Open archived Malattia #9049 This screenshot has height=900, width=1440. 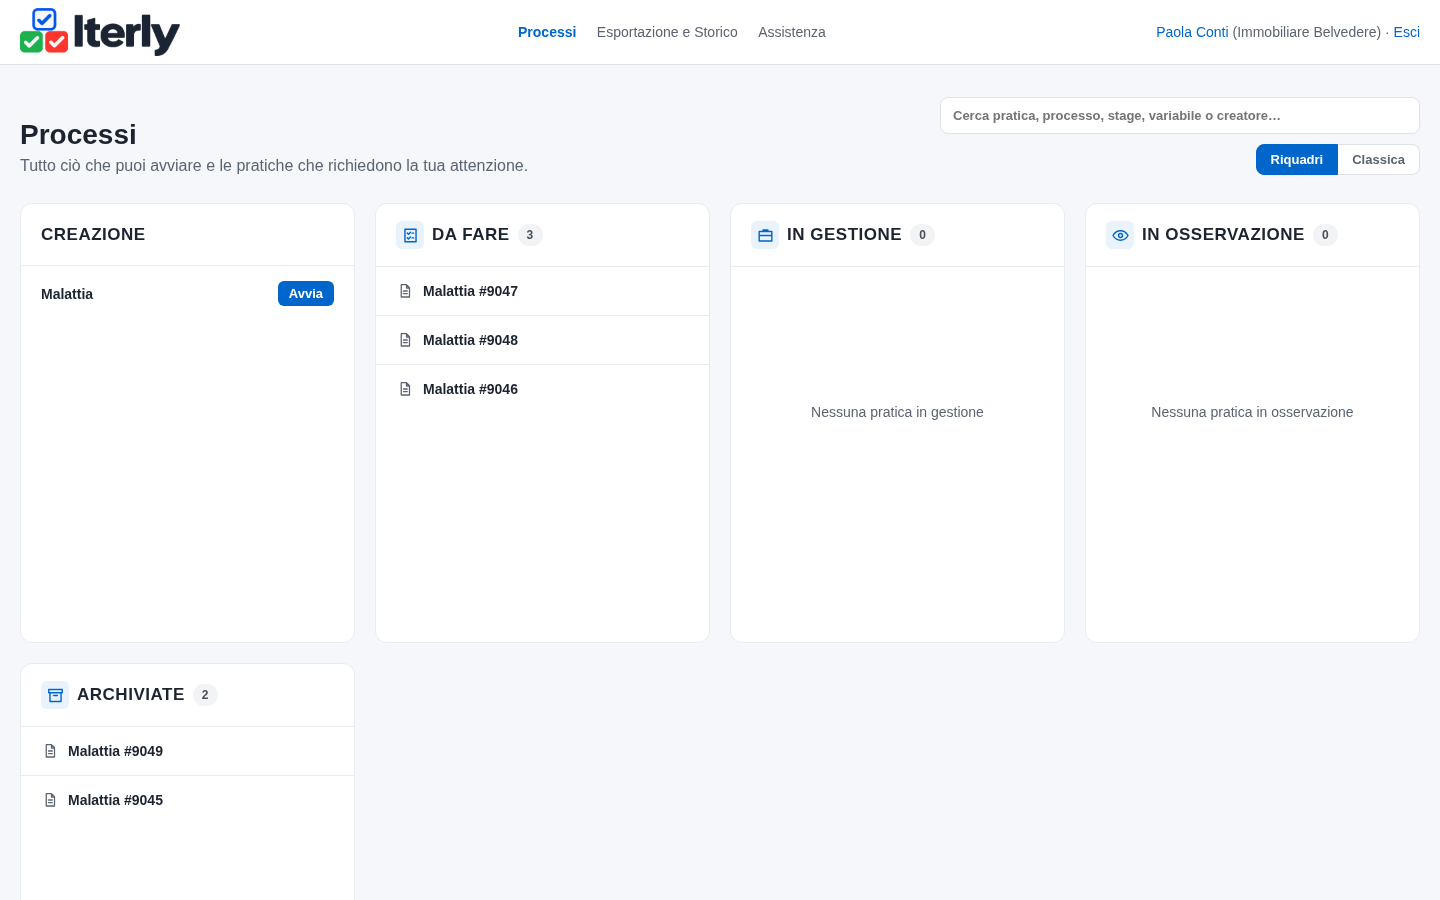click(x=187, y=751)
